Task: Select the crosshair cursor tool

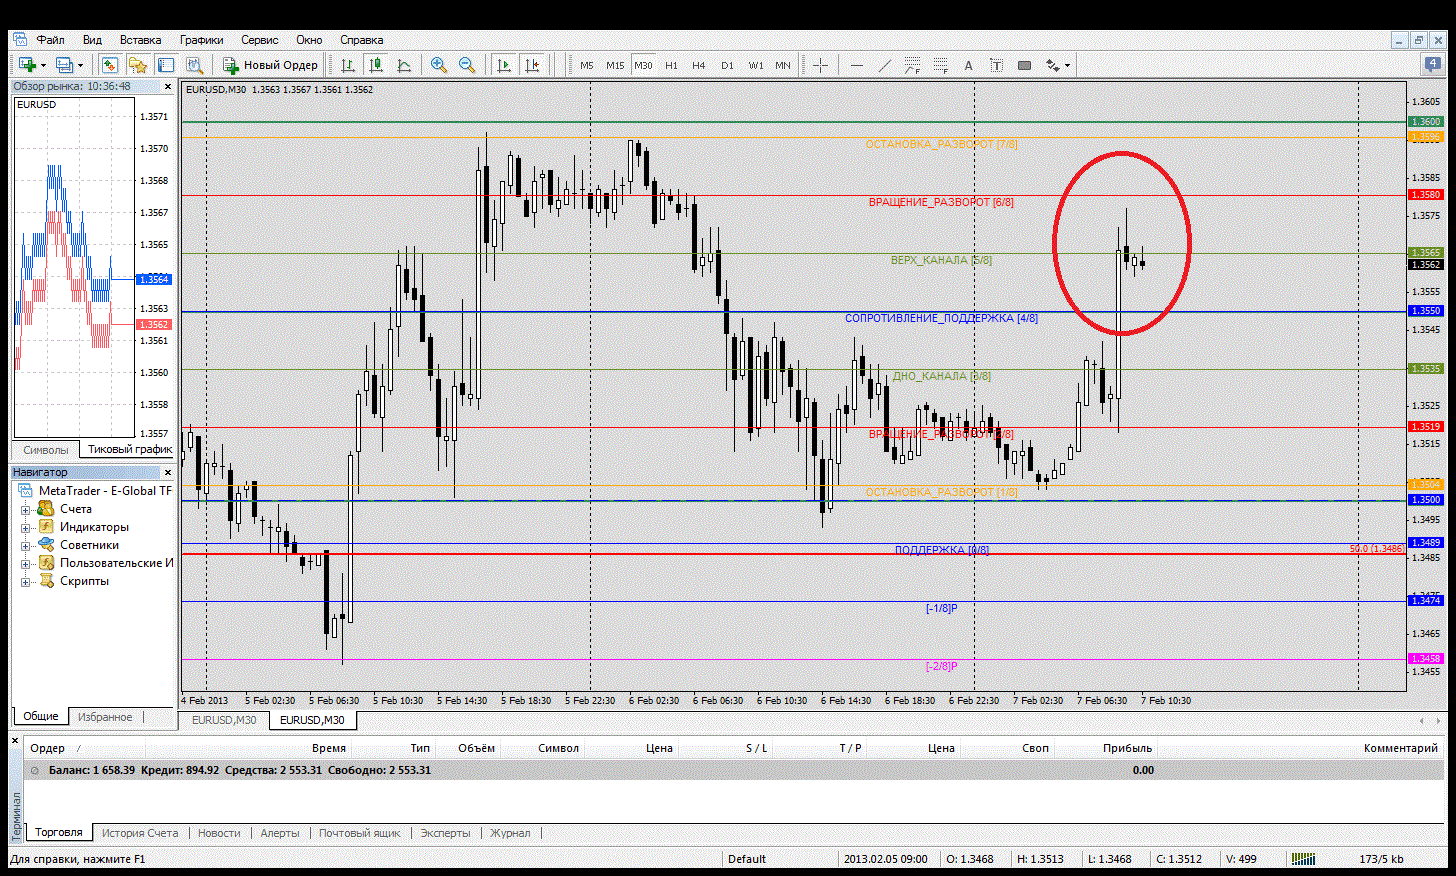Action: point(820,65)
